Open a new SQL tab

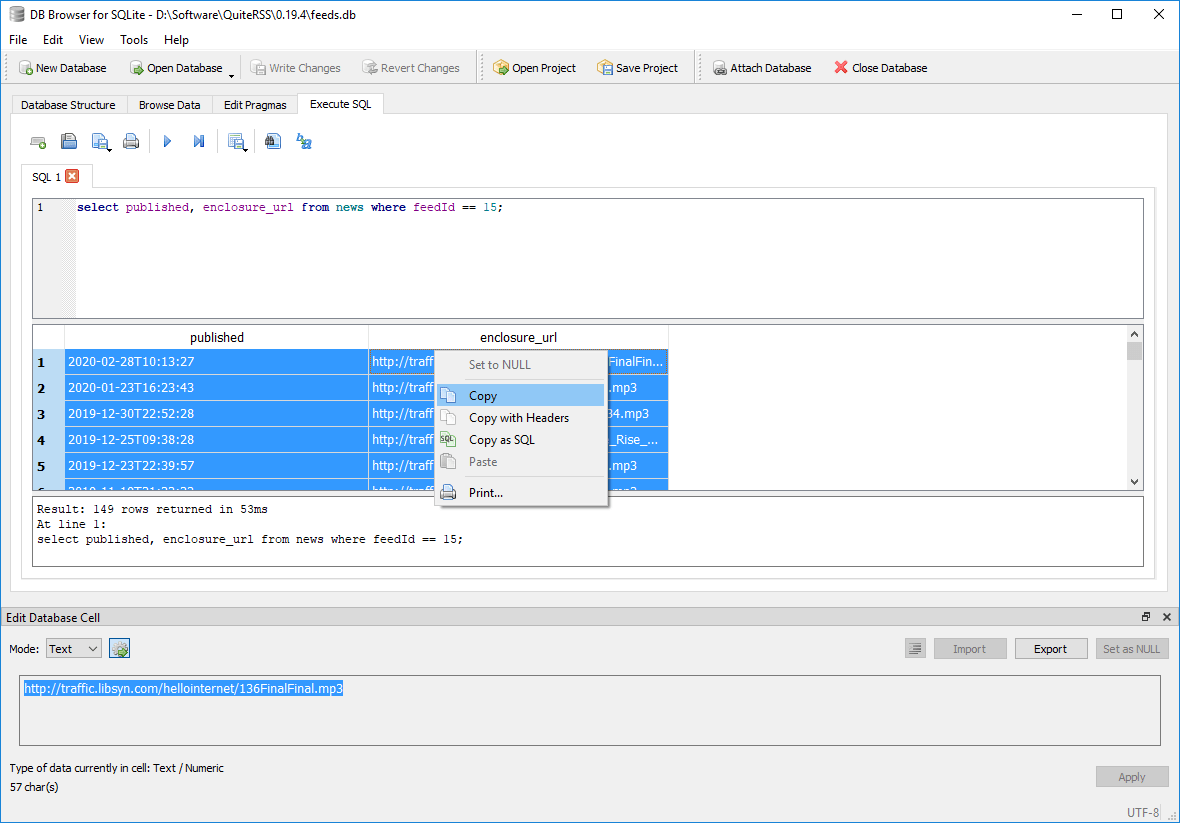[x=38, y=140]
